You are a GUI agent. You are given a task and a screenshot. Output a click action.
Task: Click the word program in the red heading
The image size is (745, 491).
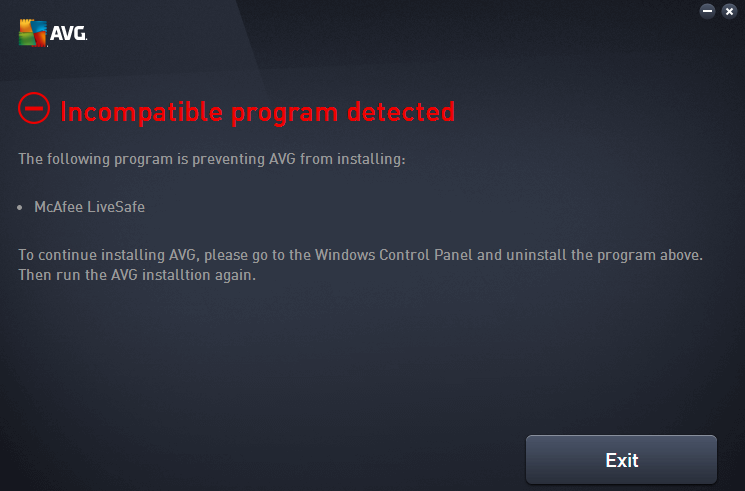(x=285, y=115)
